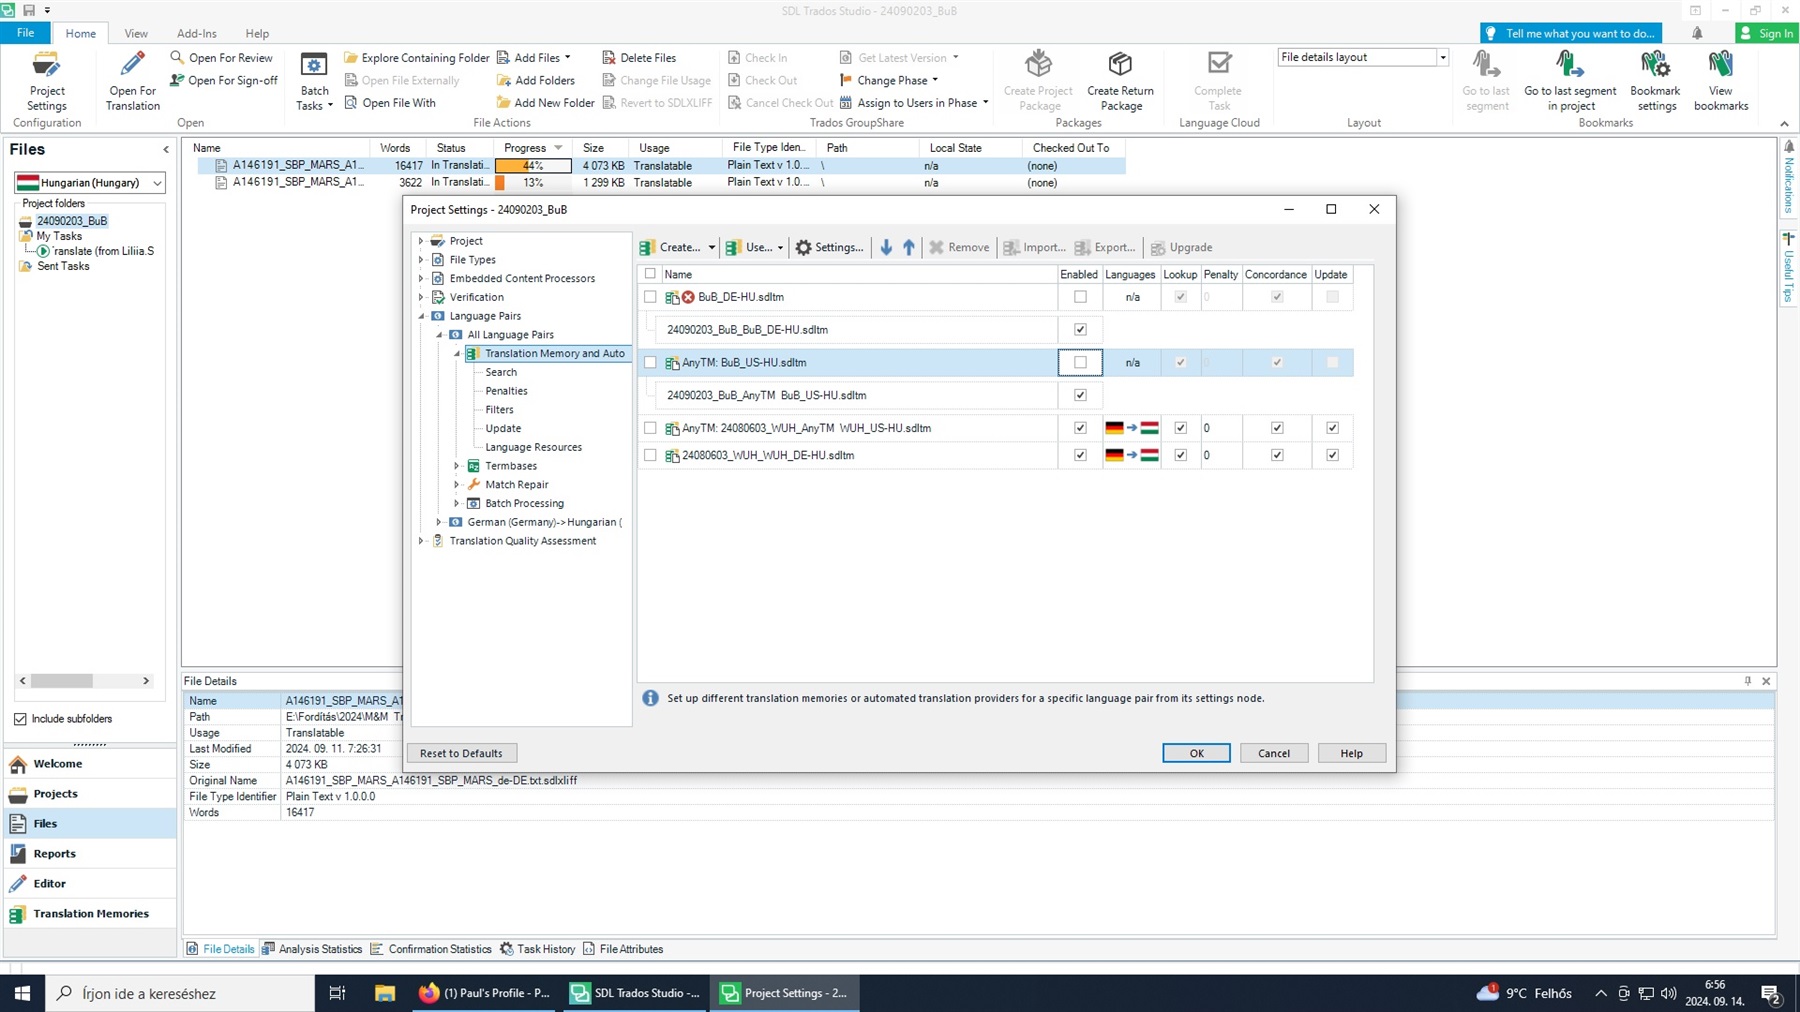The width and height of the screenshot is (1800, 1012).
Task: Click Change Phase in ribbon
Action: [x=889, y=80]
